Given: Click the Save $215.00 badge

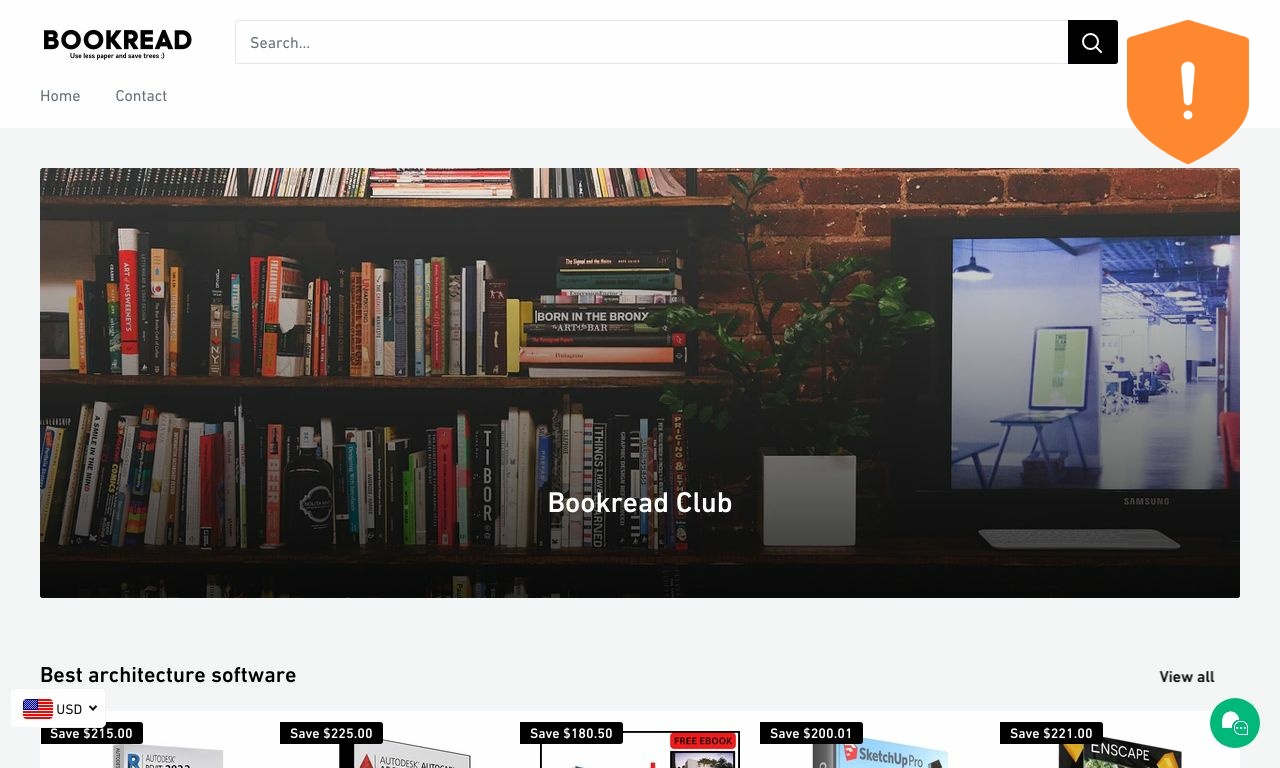Looking at the screenshot, I should (91, 733).
